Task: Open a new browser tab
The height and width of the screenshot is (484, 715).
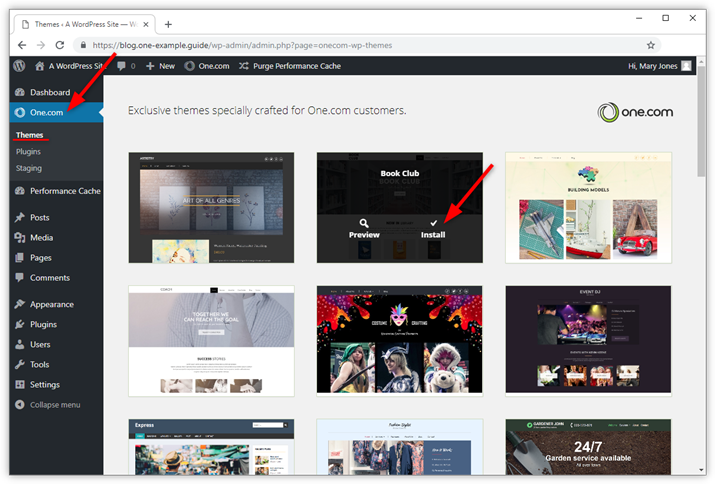Action: point(168,24)
